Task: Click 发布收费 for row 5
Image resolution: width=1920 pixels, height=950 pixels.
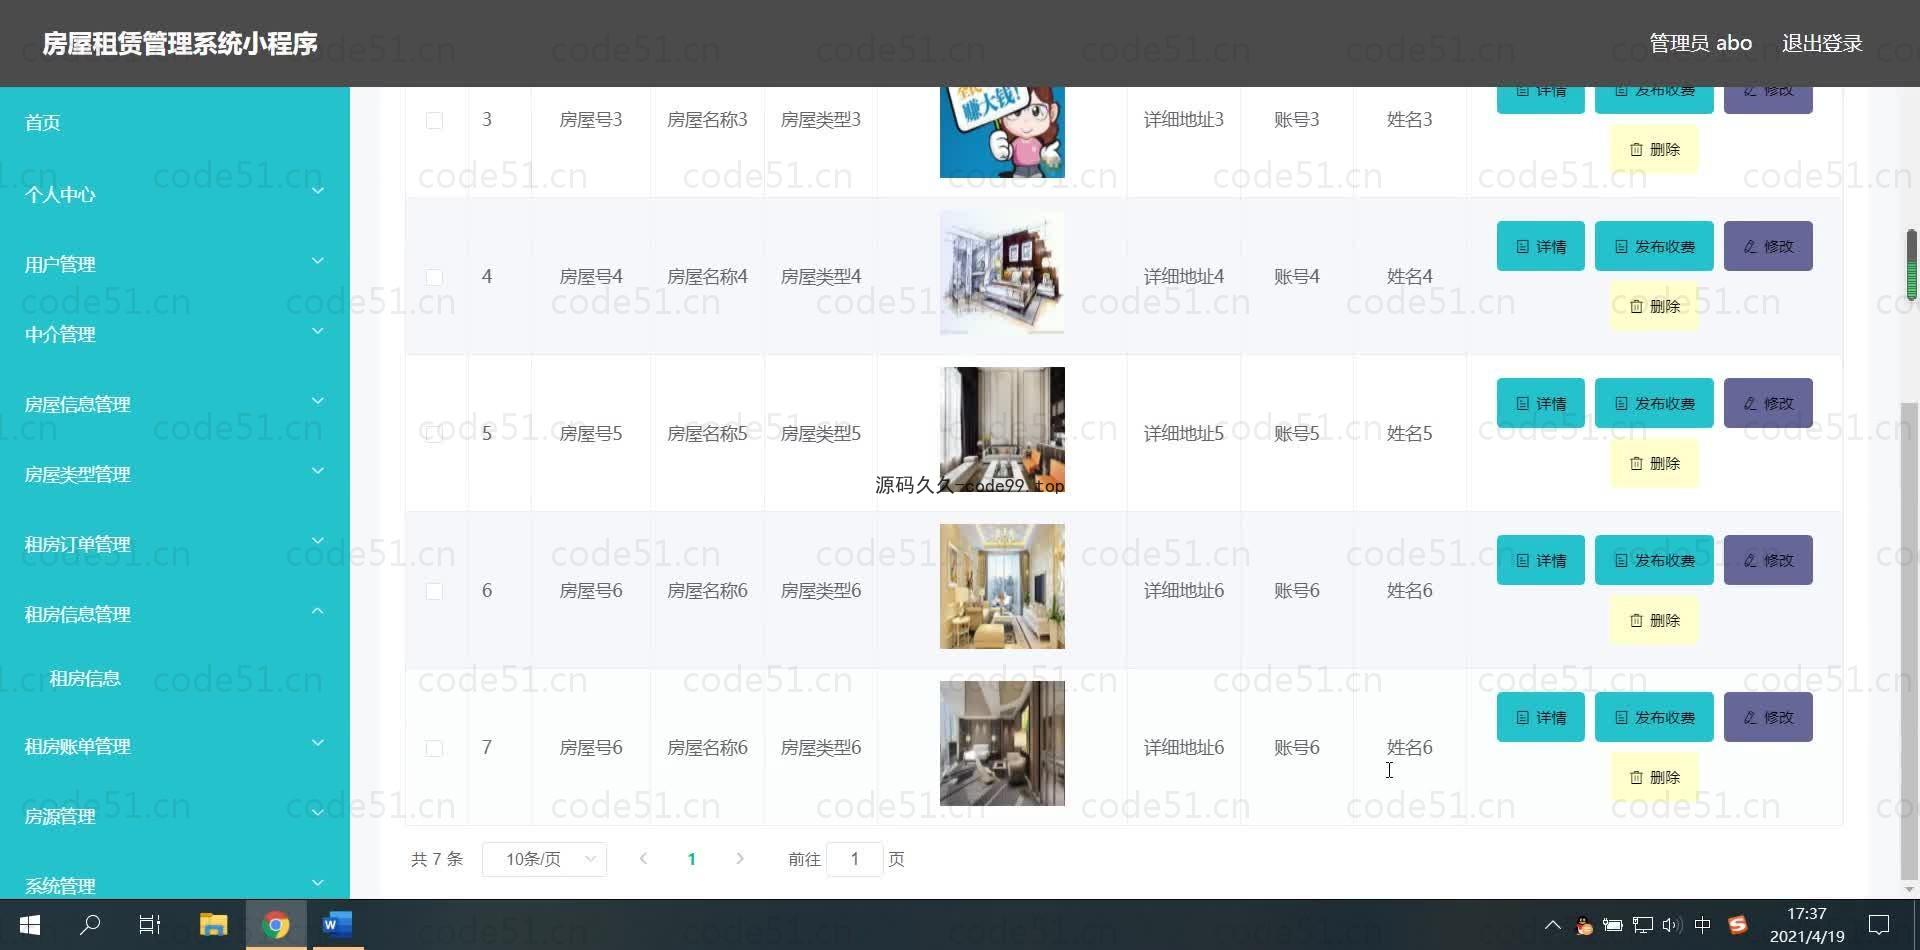Action: click(1654, 403)
